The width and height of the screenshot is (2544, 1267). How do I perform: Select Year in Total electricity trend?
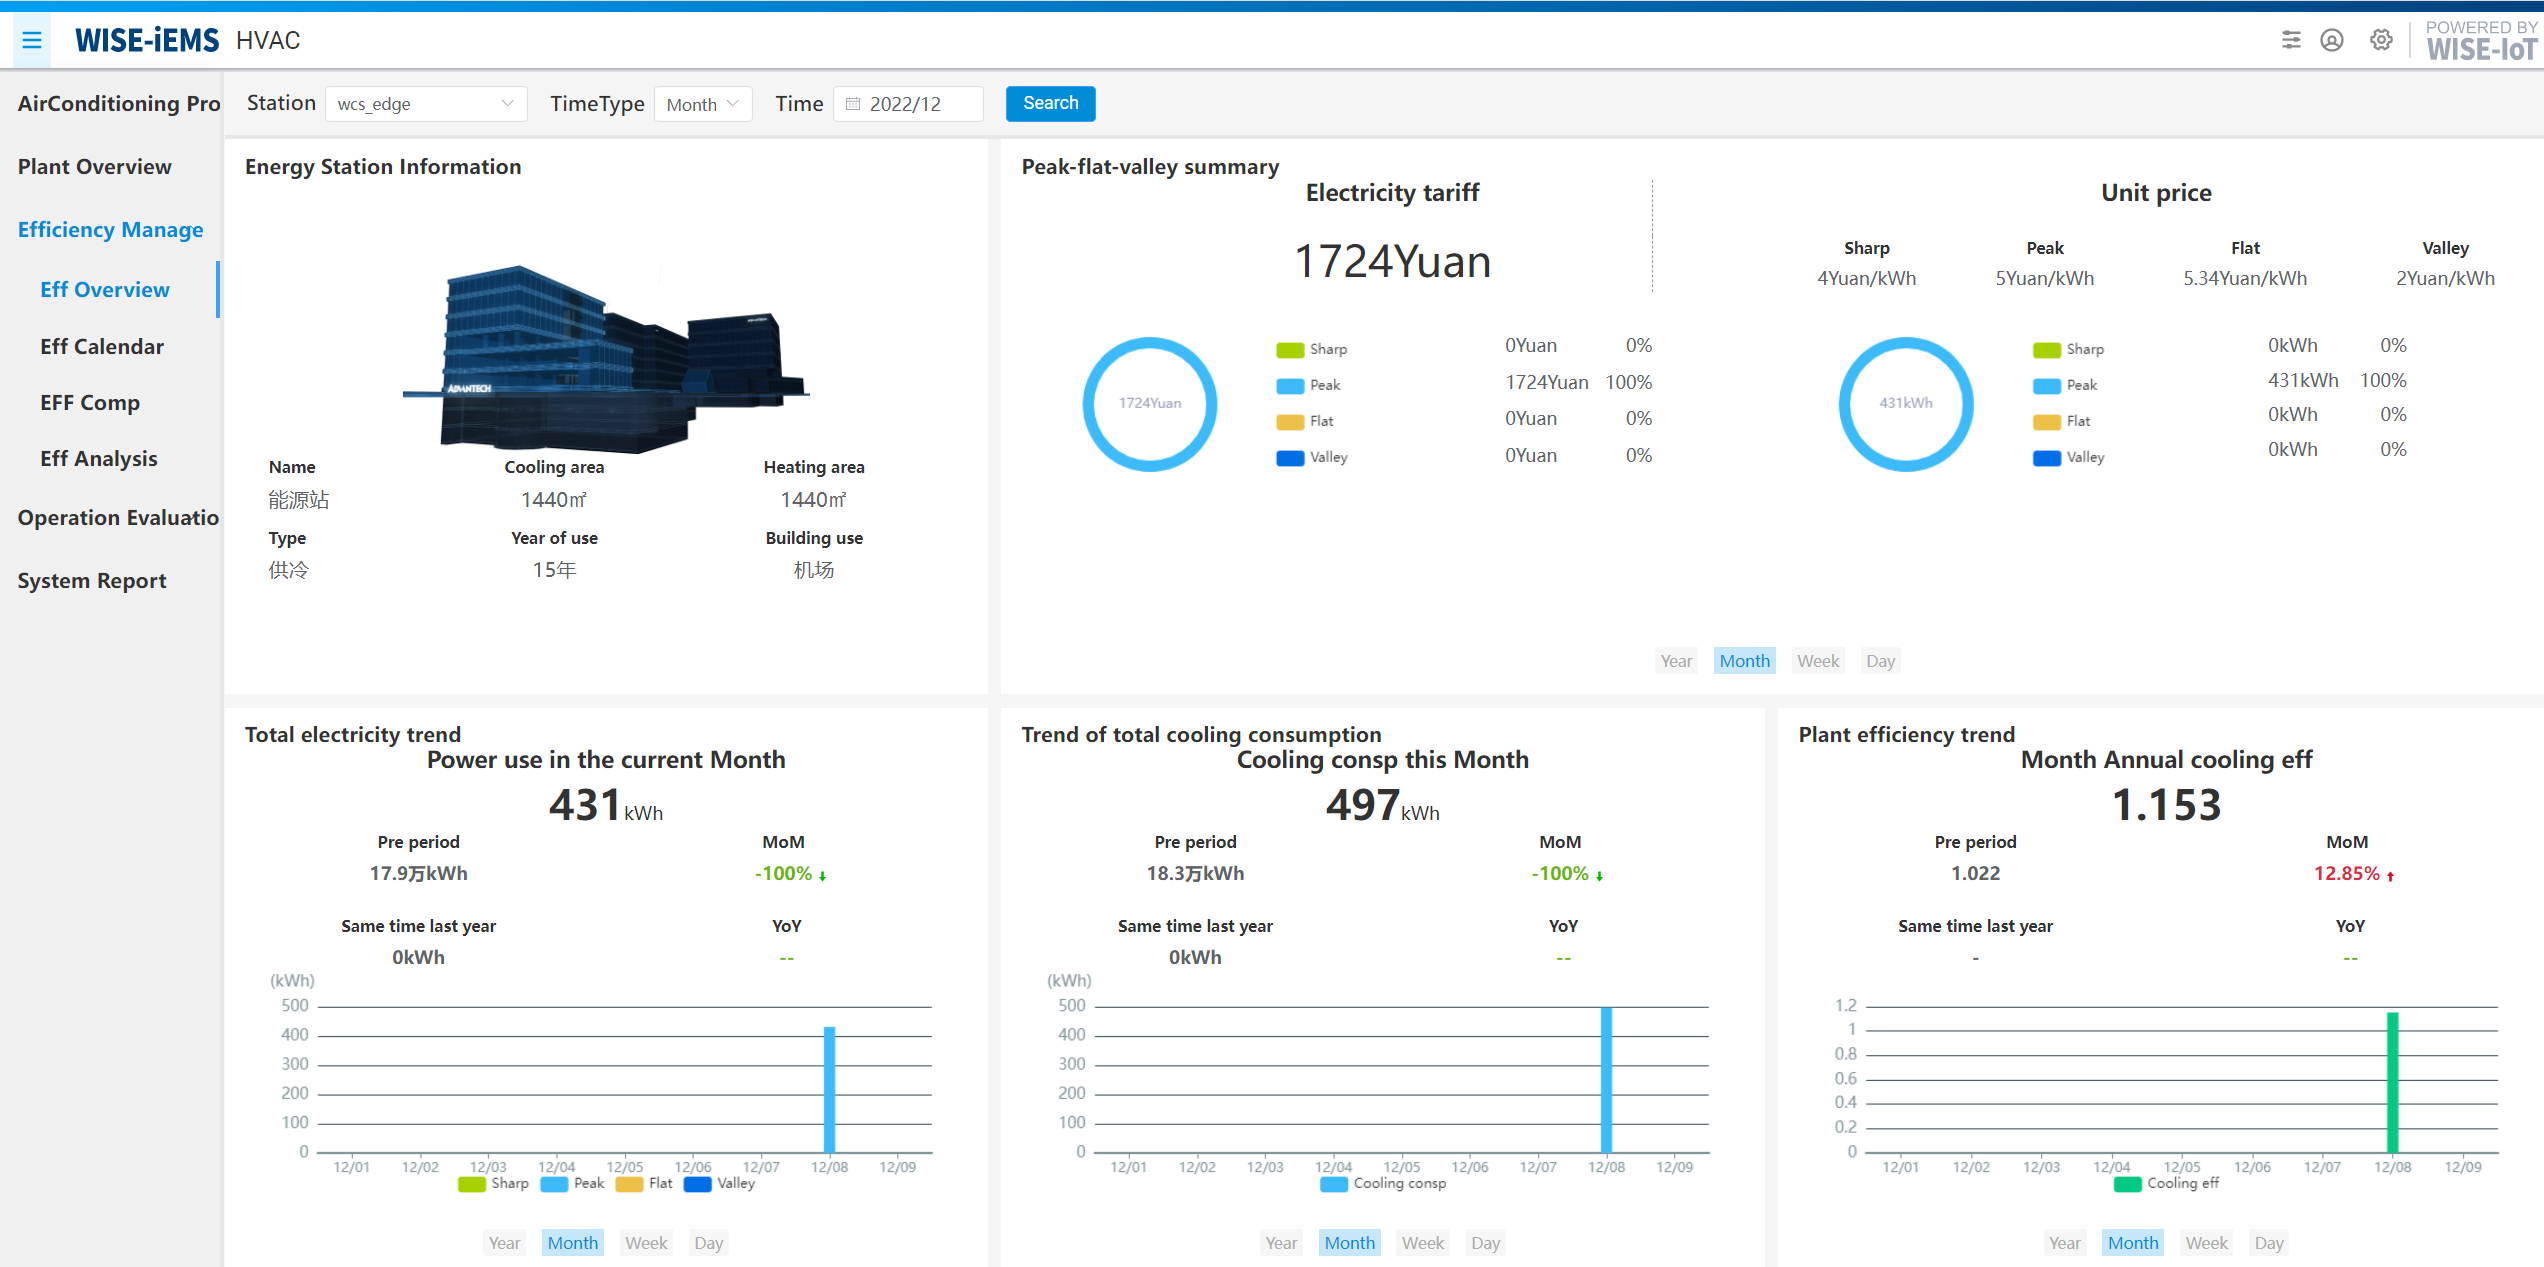coord(504,1243)
